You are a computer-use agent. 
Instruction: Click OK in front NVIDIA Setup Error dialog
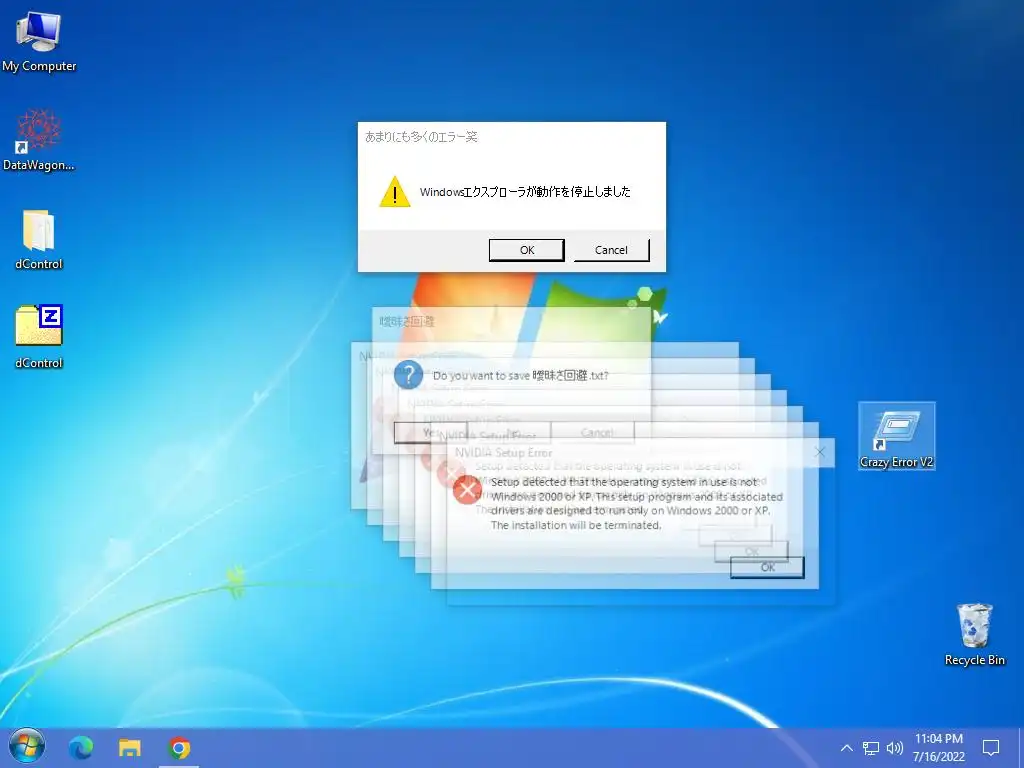[x=767, y=568]
